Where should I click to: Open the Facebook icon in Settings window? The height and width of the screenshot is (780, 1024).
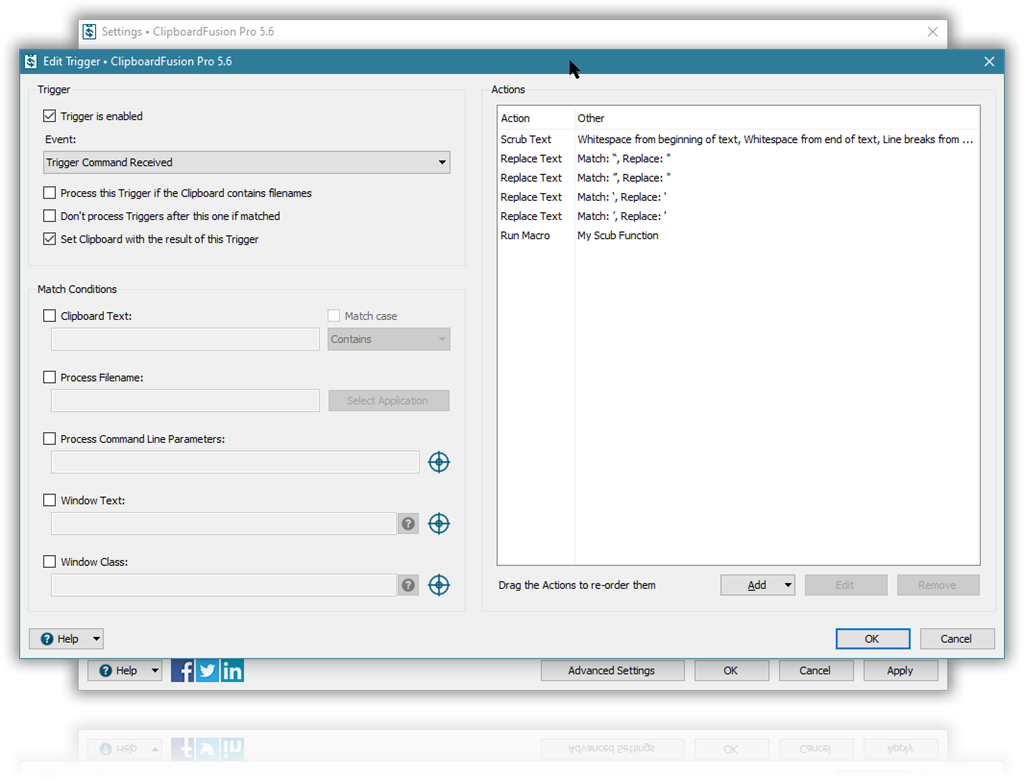point(182,670)
